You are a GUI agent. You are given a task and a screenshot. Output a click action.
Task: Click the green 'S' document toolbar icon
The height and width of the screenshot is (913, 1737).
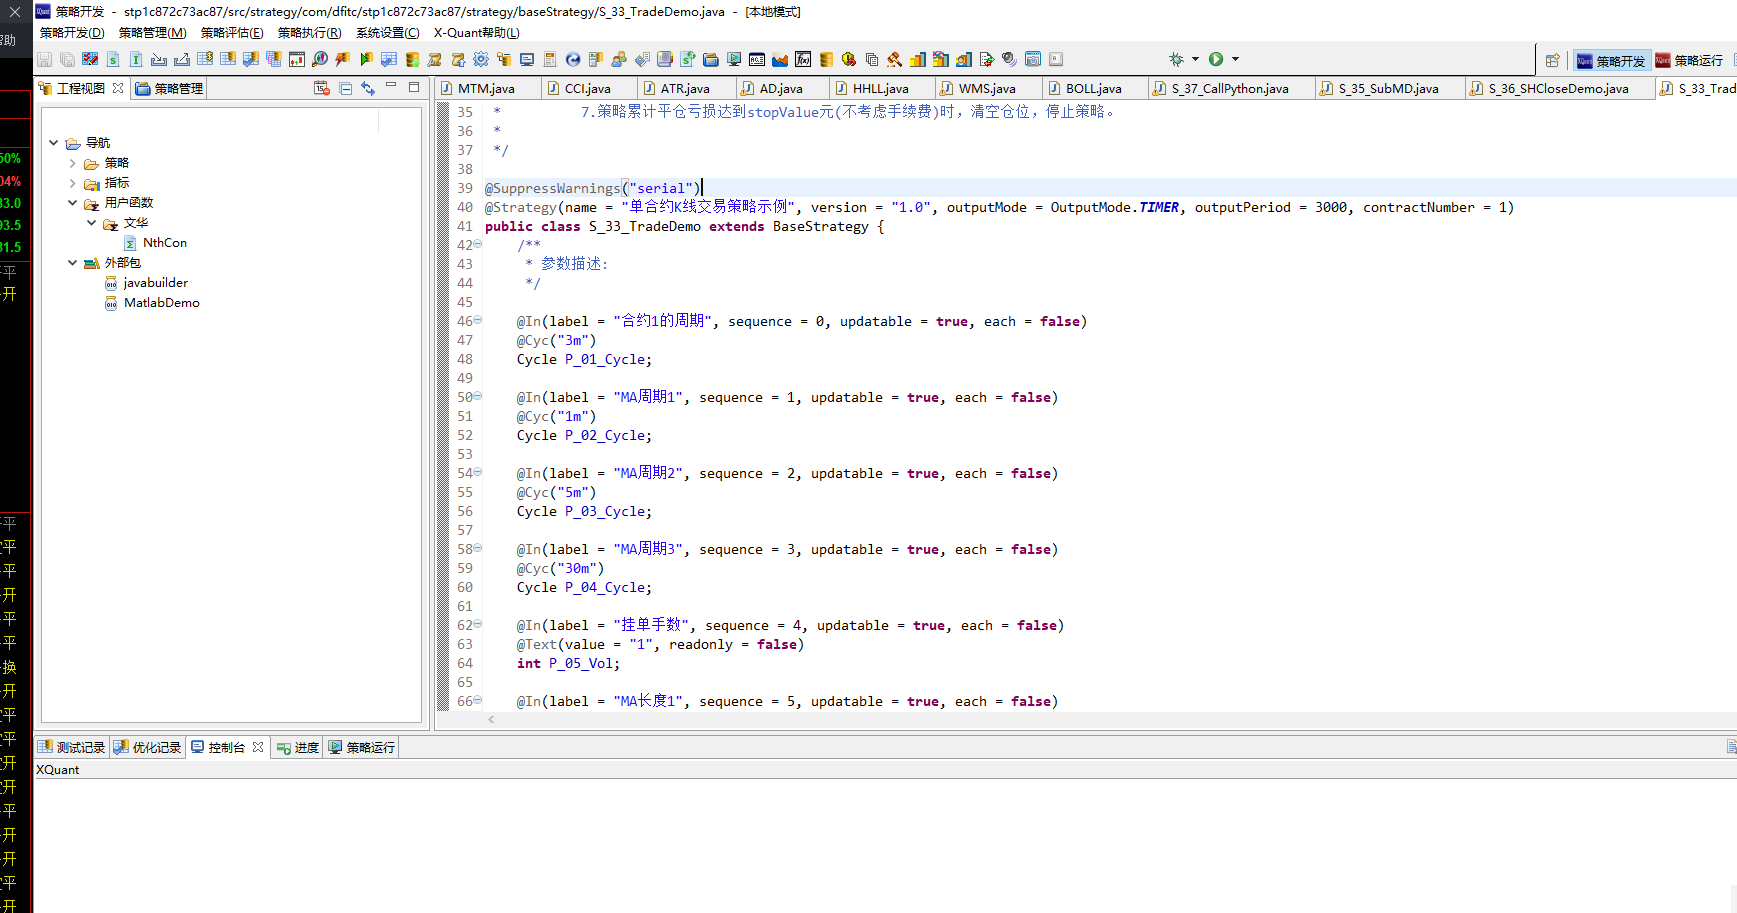coord(113,60)
